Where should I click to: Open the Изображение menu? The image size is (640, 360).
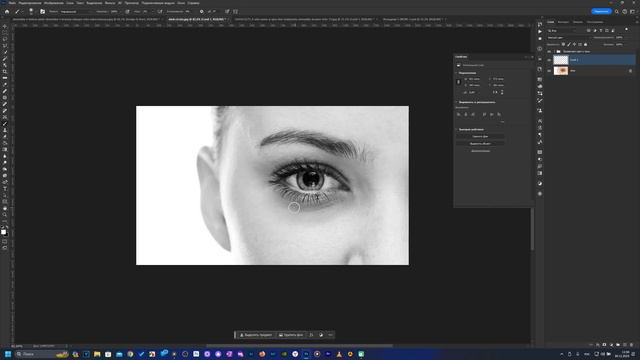(54, 3)
